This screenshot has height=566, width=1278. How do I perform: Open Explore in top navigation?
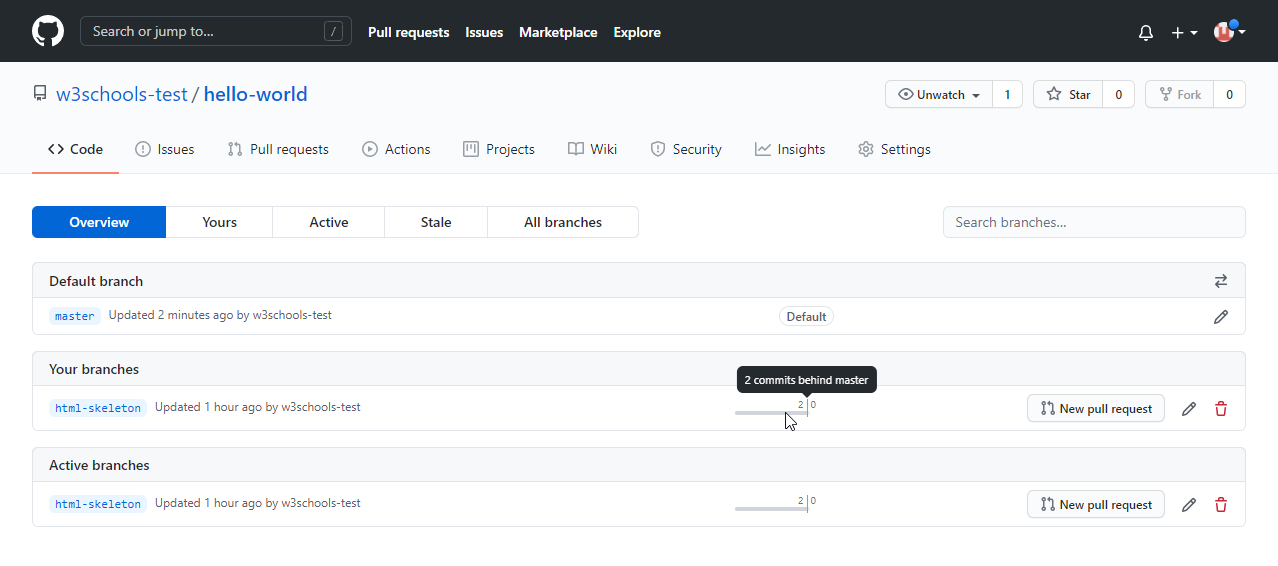click(637, 32)
